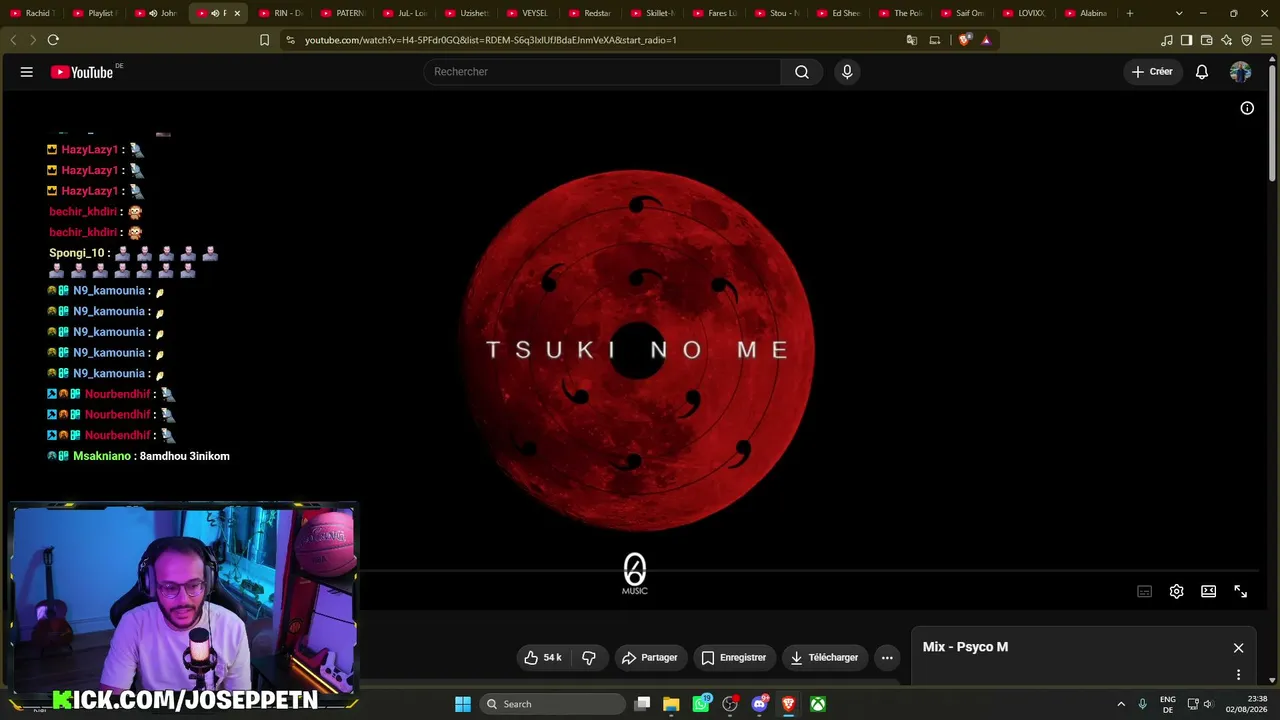The width and height of the screenshot is (1280, 720).
Task: Toggle fullscreen on the video player
Action: pyautogui.click(x=1241, y=591)
